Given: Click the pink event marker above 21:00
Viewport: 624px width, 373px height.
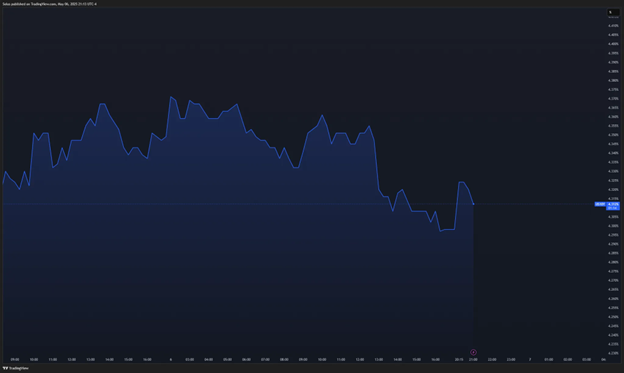Looking at the screenshot, I should coord(473,352).
